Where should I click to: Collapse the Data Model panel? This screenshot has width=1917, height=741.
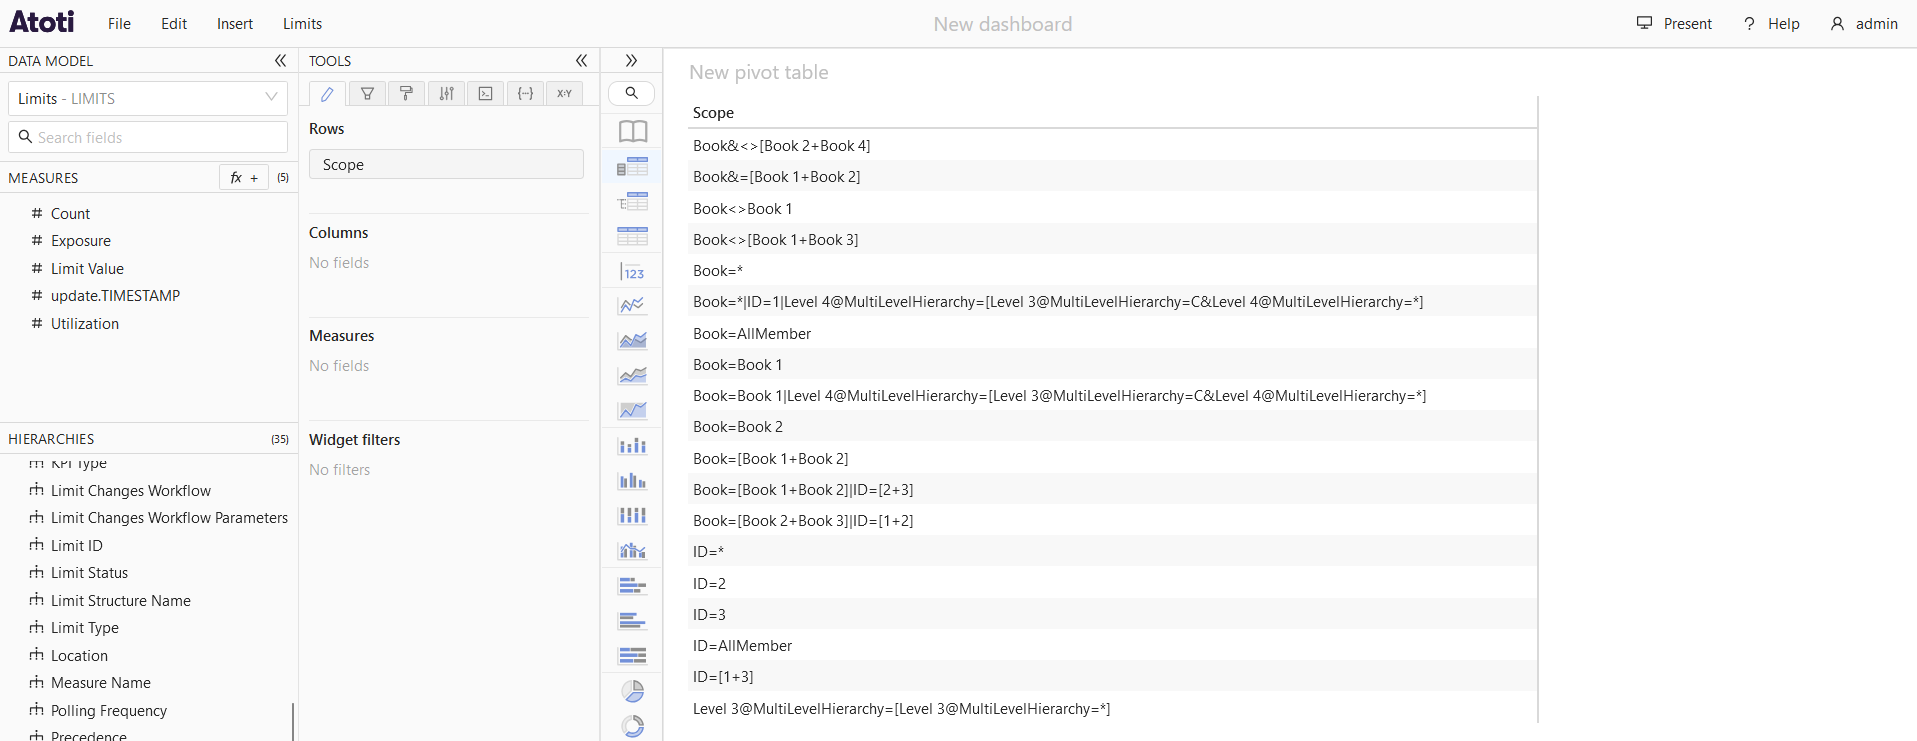[x=280, y=61]
